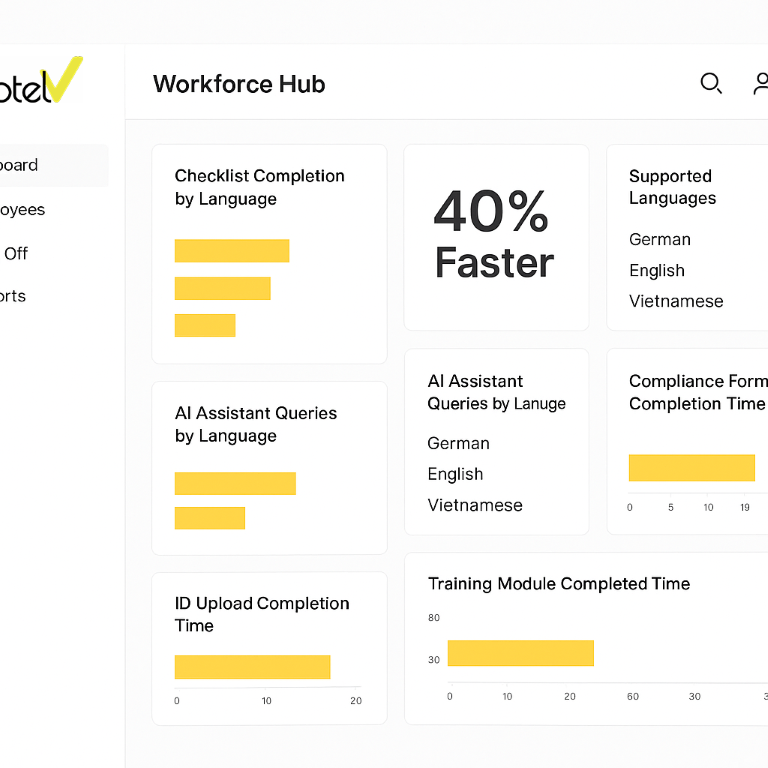The height and width of the screenshot is (768, 768).
Task: Select Vietnamese under Supported Languages
Action: (676, 302)
